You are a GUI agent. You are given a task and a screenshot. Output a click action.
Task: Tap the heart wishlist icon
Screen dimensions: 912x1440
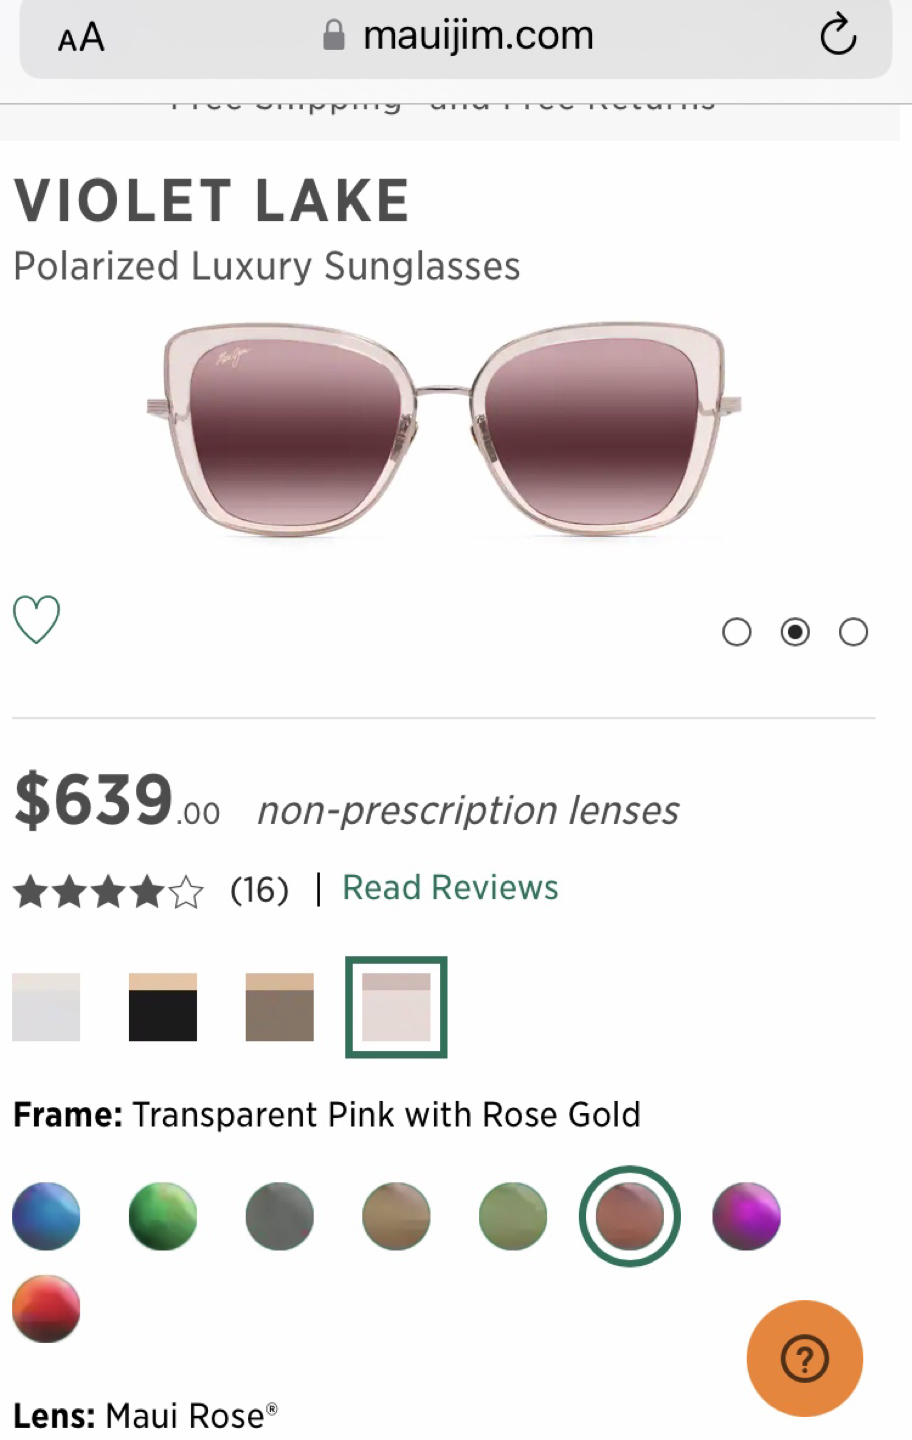coord(36,619)
